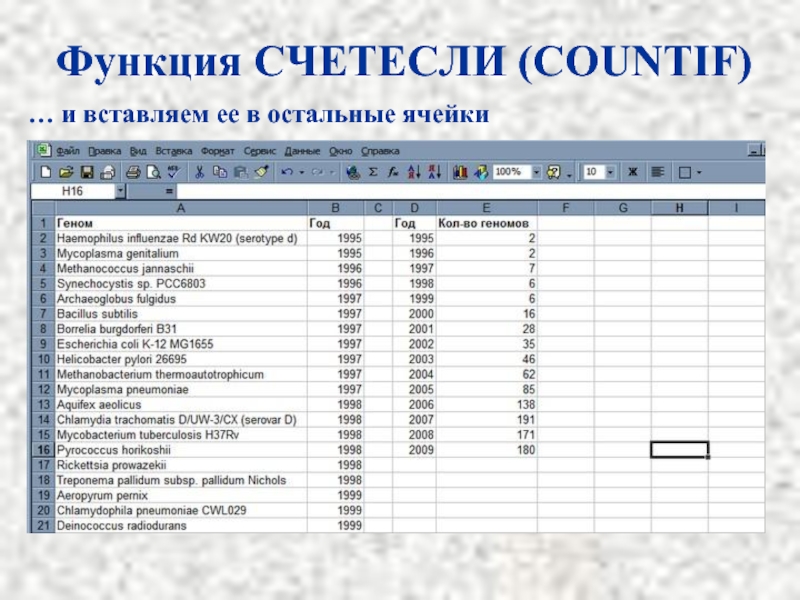Click the text alignment icon
The width and height of the screenshot is (800, 600).
click(x=658, y=172)
